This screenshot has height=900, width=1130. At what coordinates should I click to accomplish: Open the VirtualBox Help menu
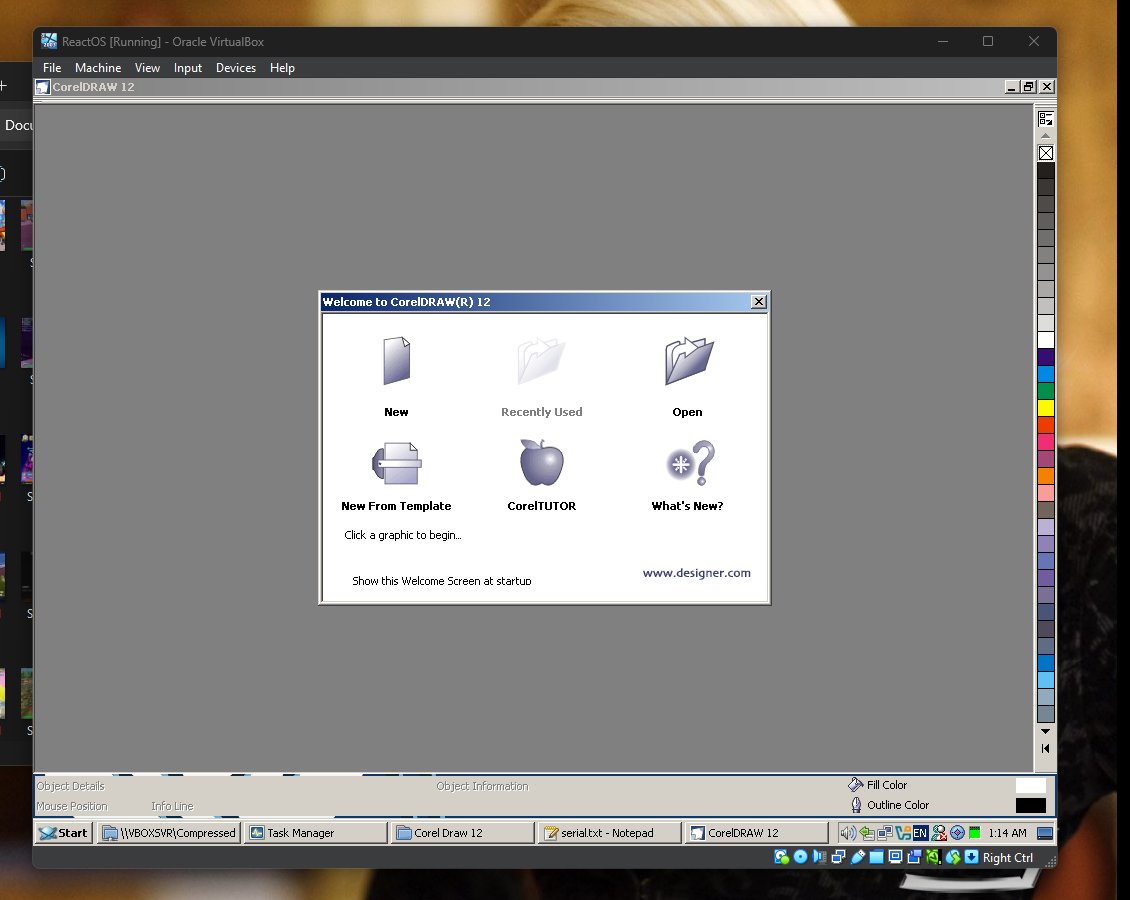coord(282,68)
